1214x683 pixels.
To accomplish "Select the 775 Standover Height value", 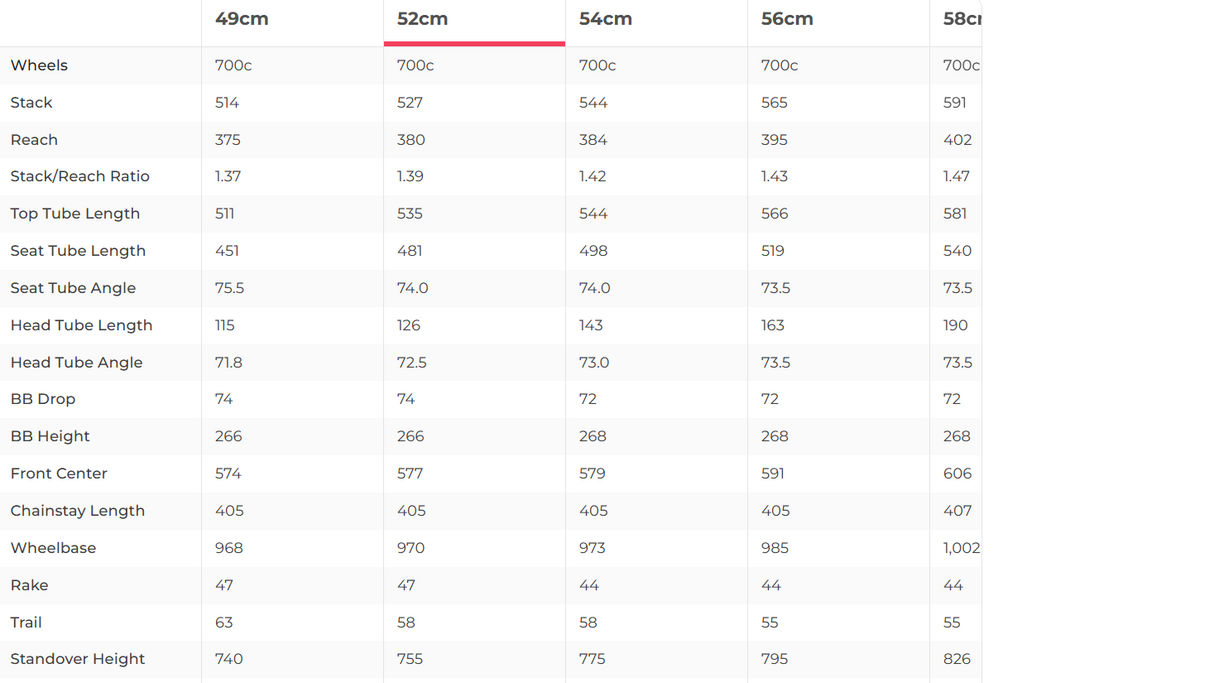I will [x=592, y=659].
